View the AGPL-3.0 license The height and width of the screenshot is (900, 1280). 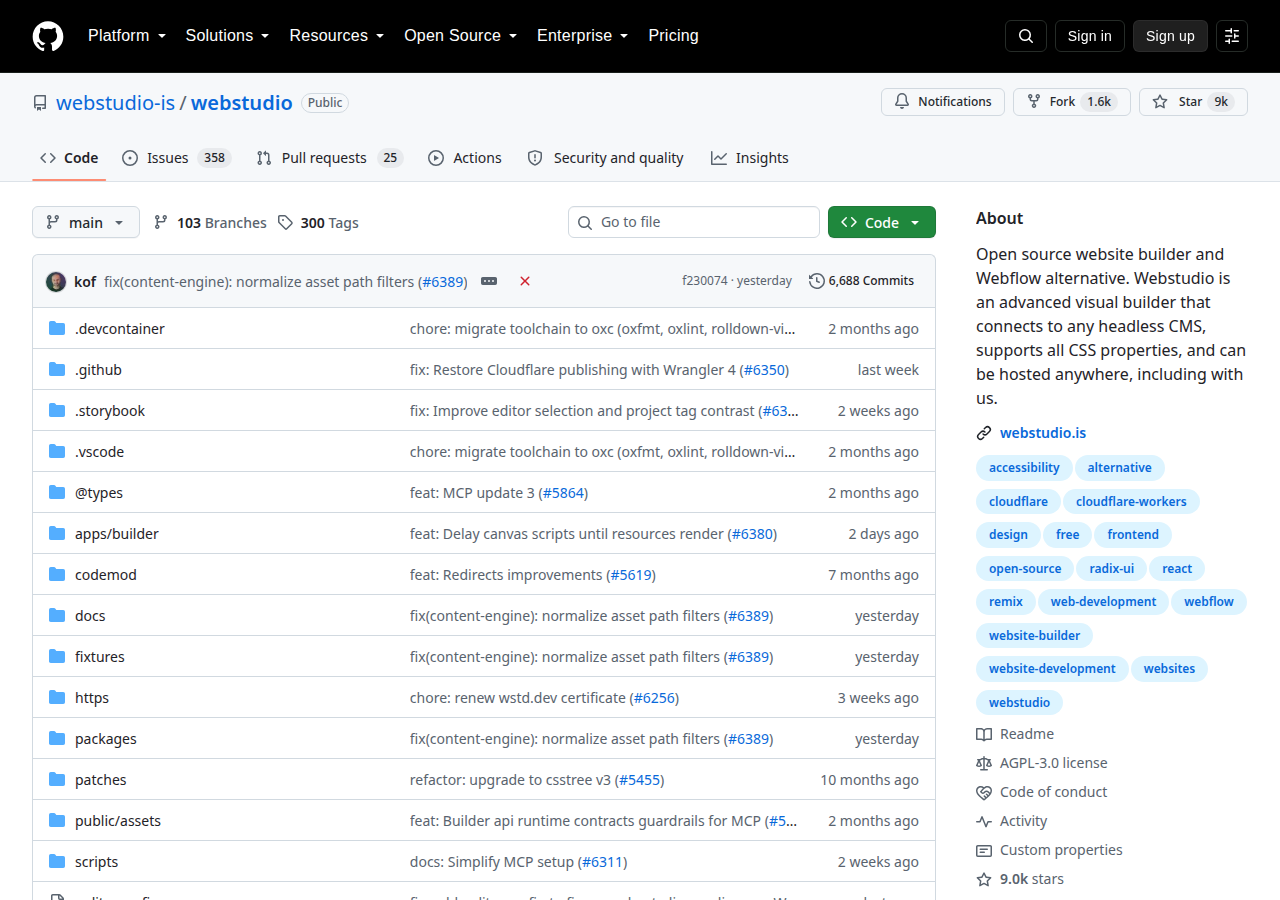coord(1053,763)
